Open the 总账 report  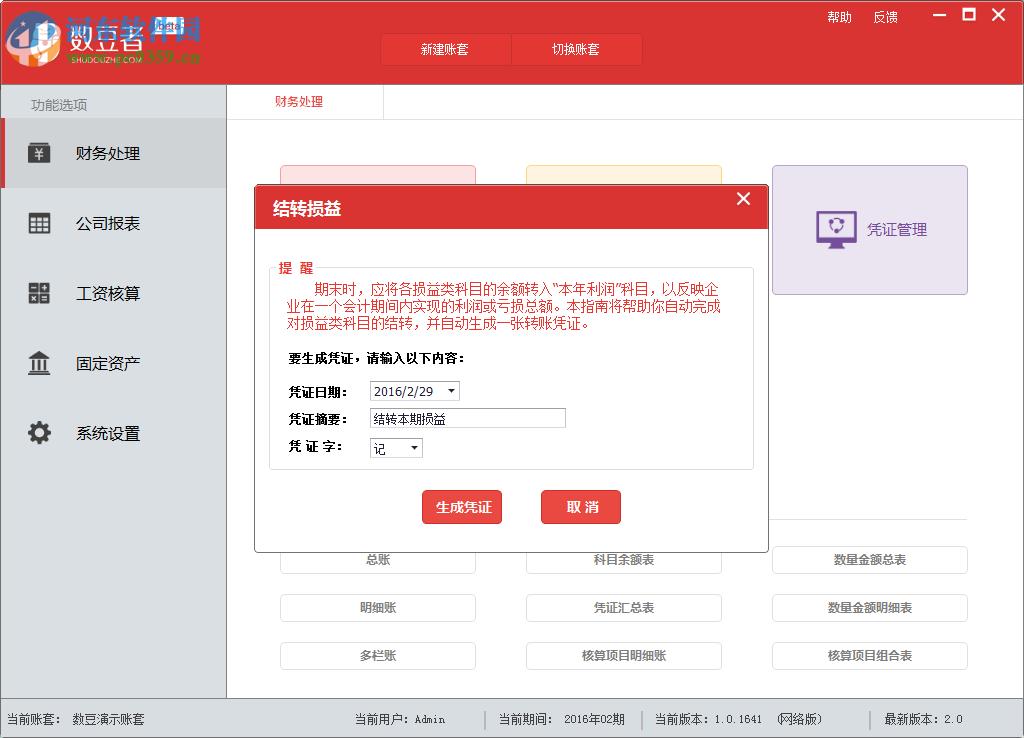click(377, 559)
